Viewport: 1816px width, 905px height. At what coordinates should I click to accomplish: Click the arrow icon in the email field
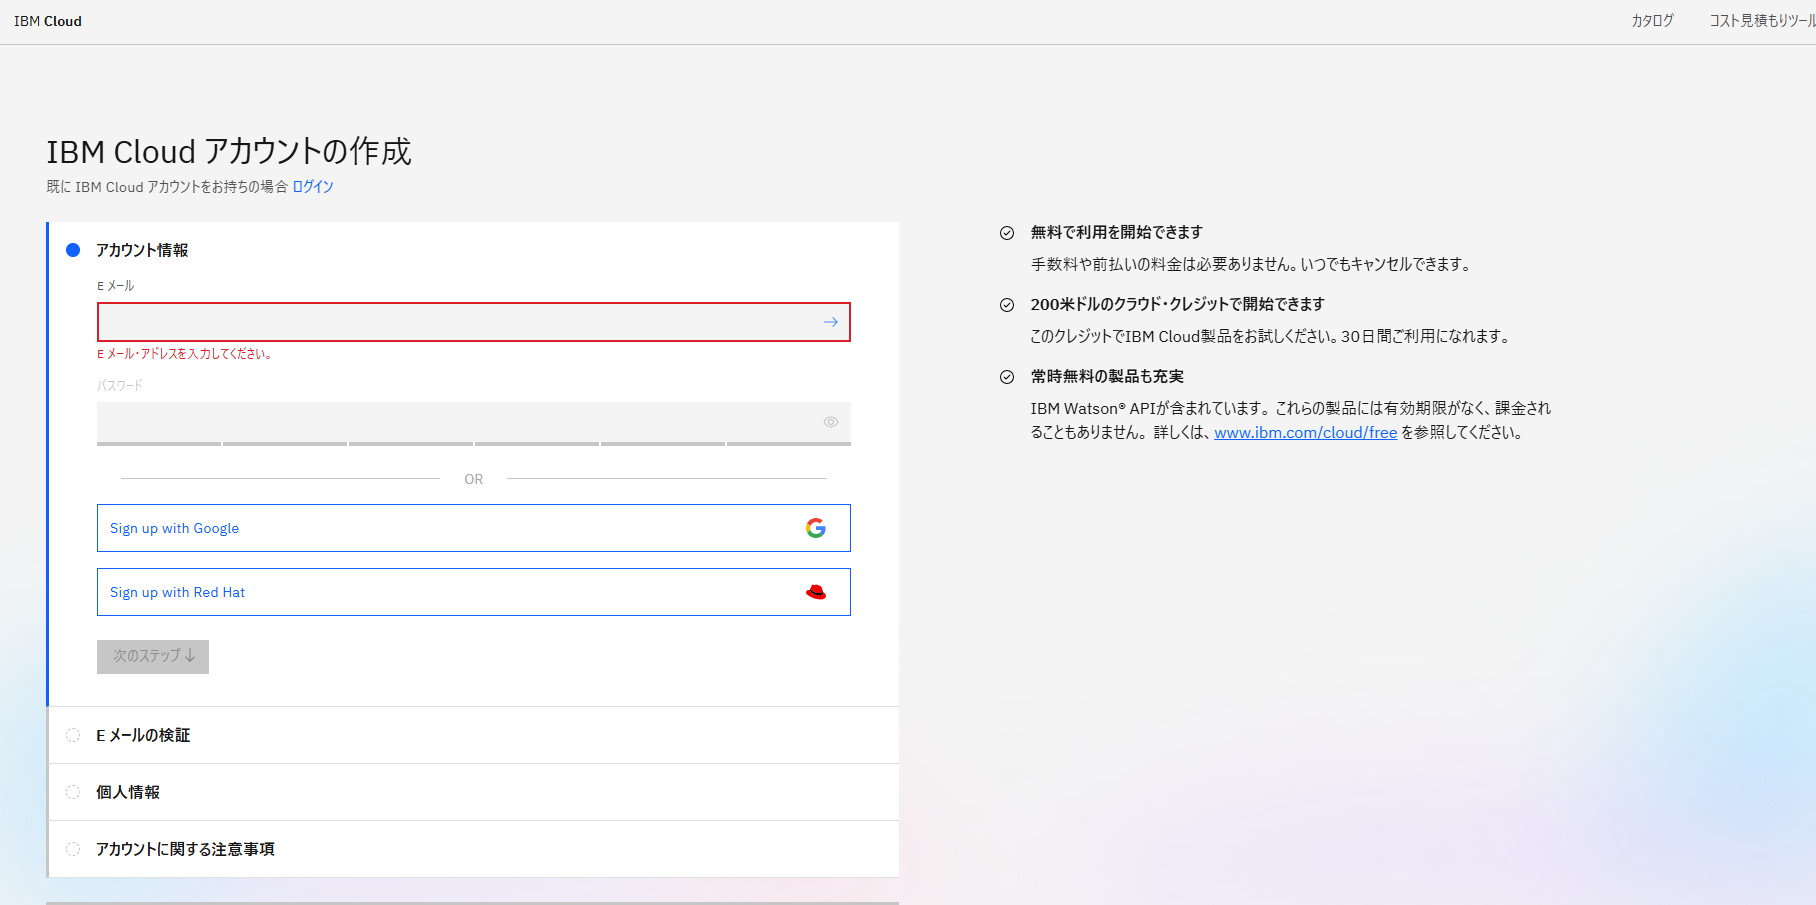(x=830, y=322)
